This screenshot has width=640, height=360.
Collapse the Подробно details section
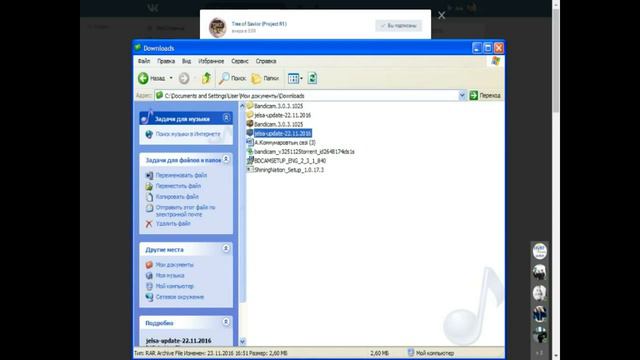click(x=226, y=322)
